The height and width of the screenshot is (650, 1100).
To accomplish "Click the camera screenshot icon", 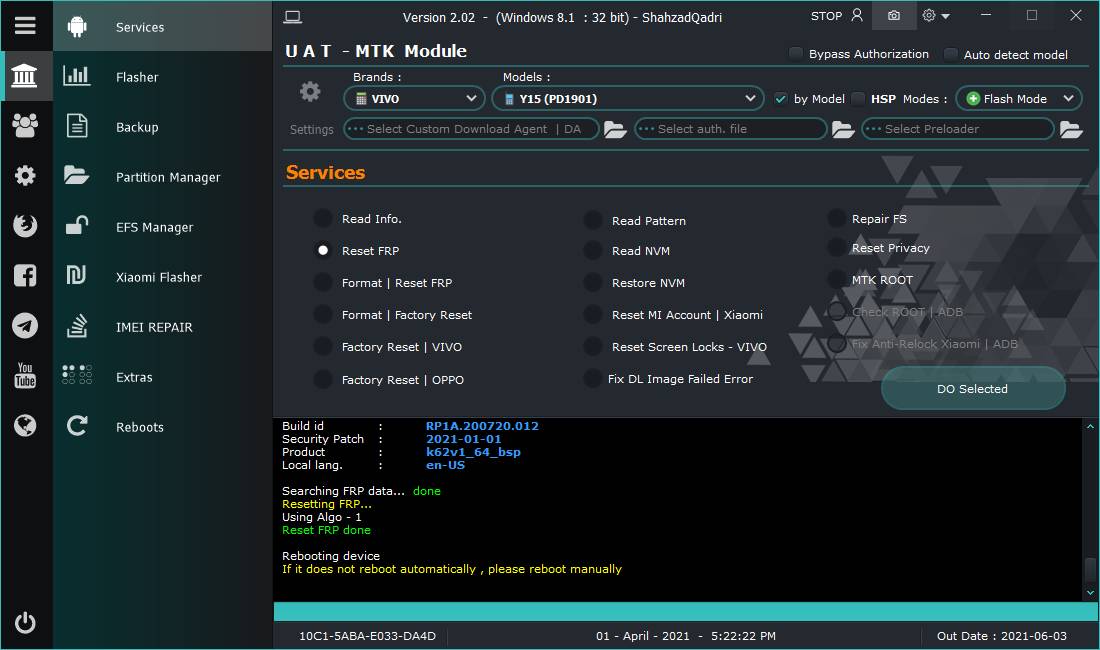I will (x=894, y=15).
